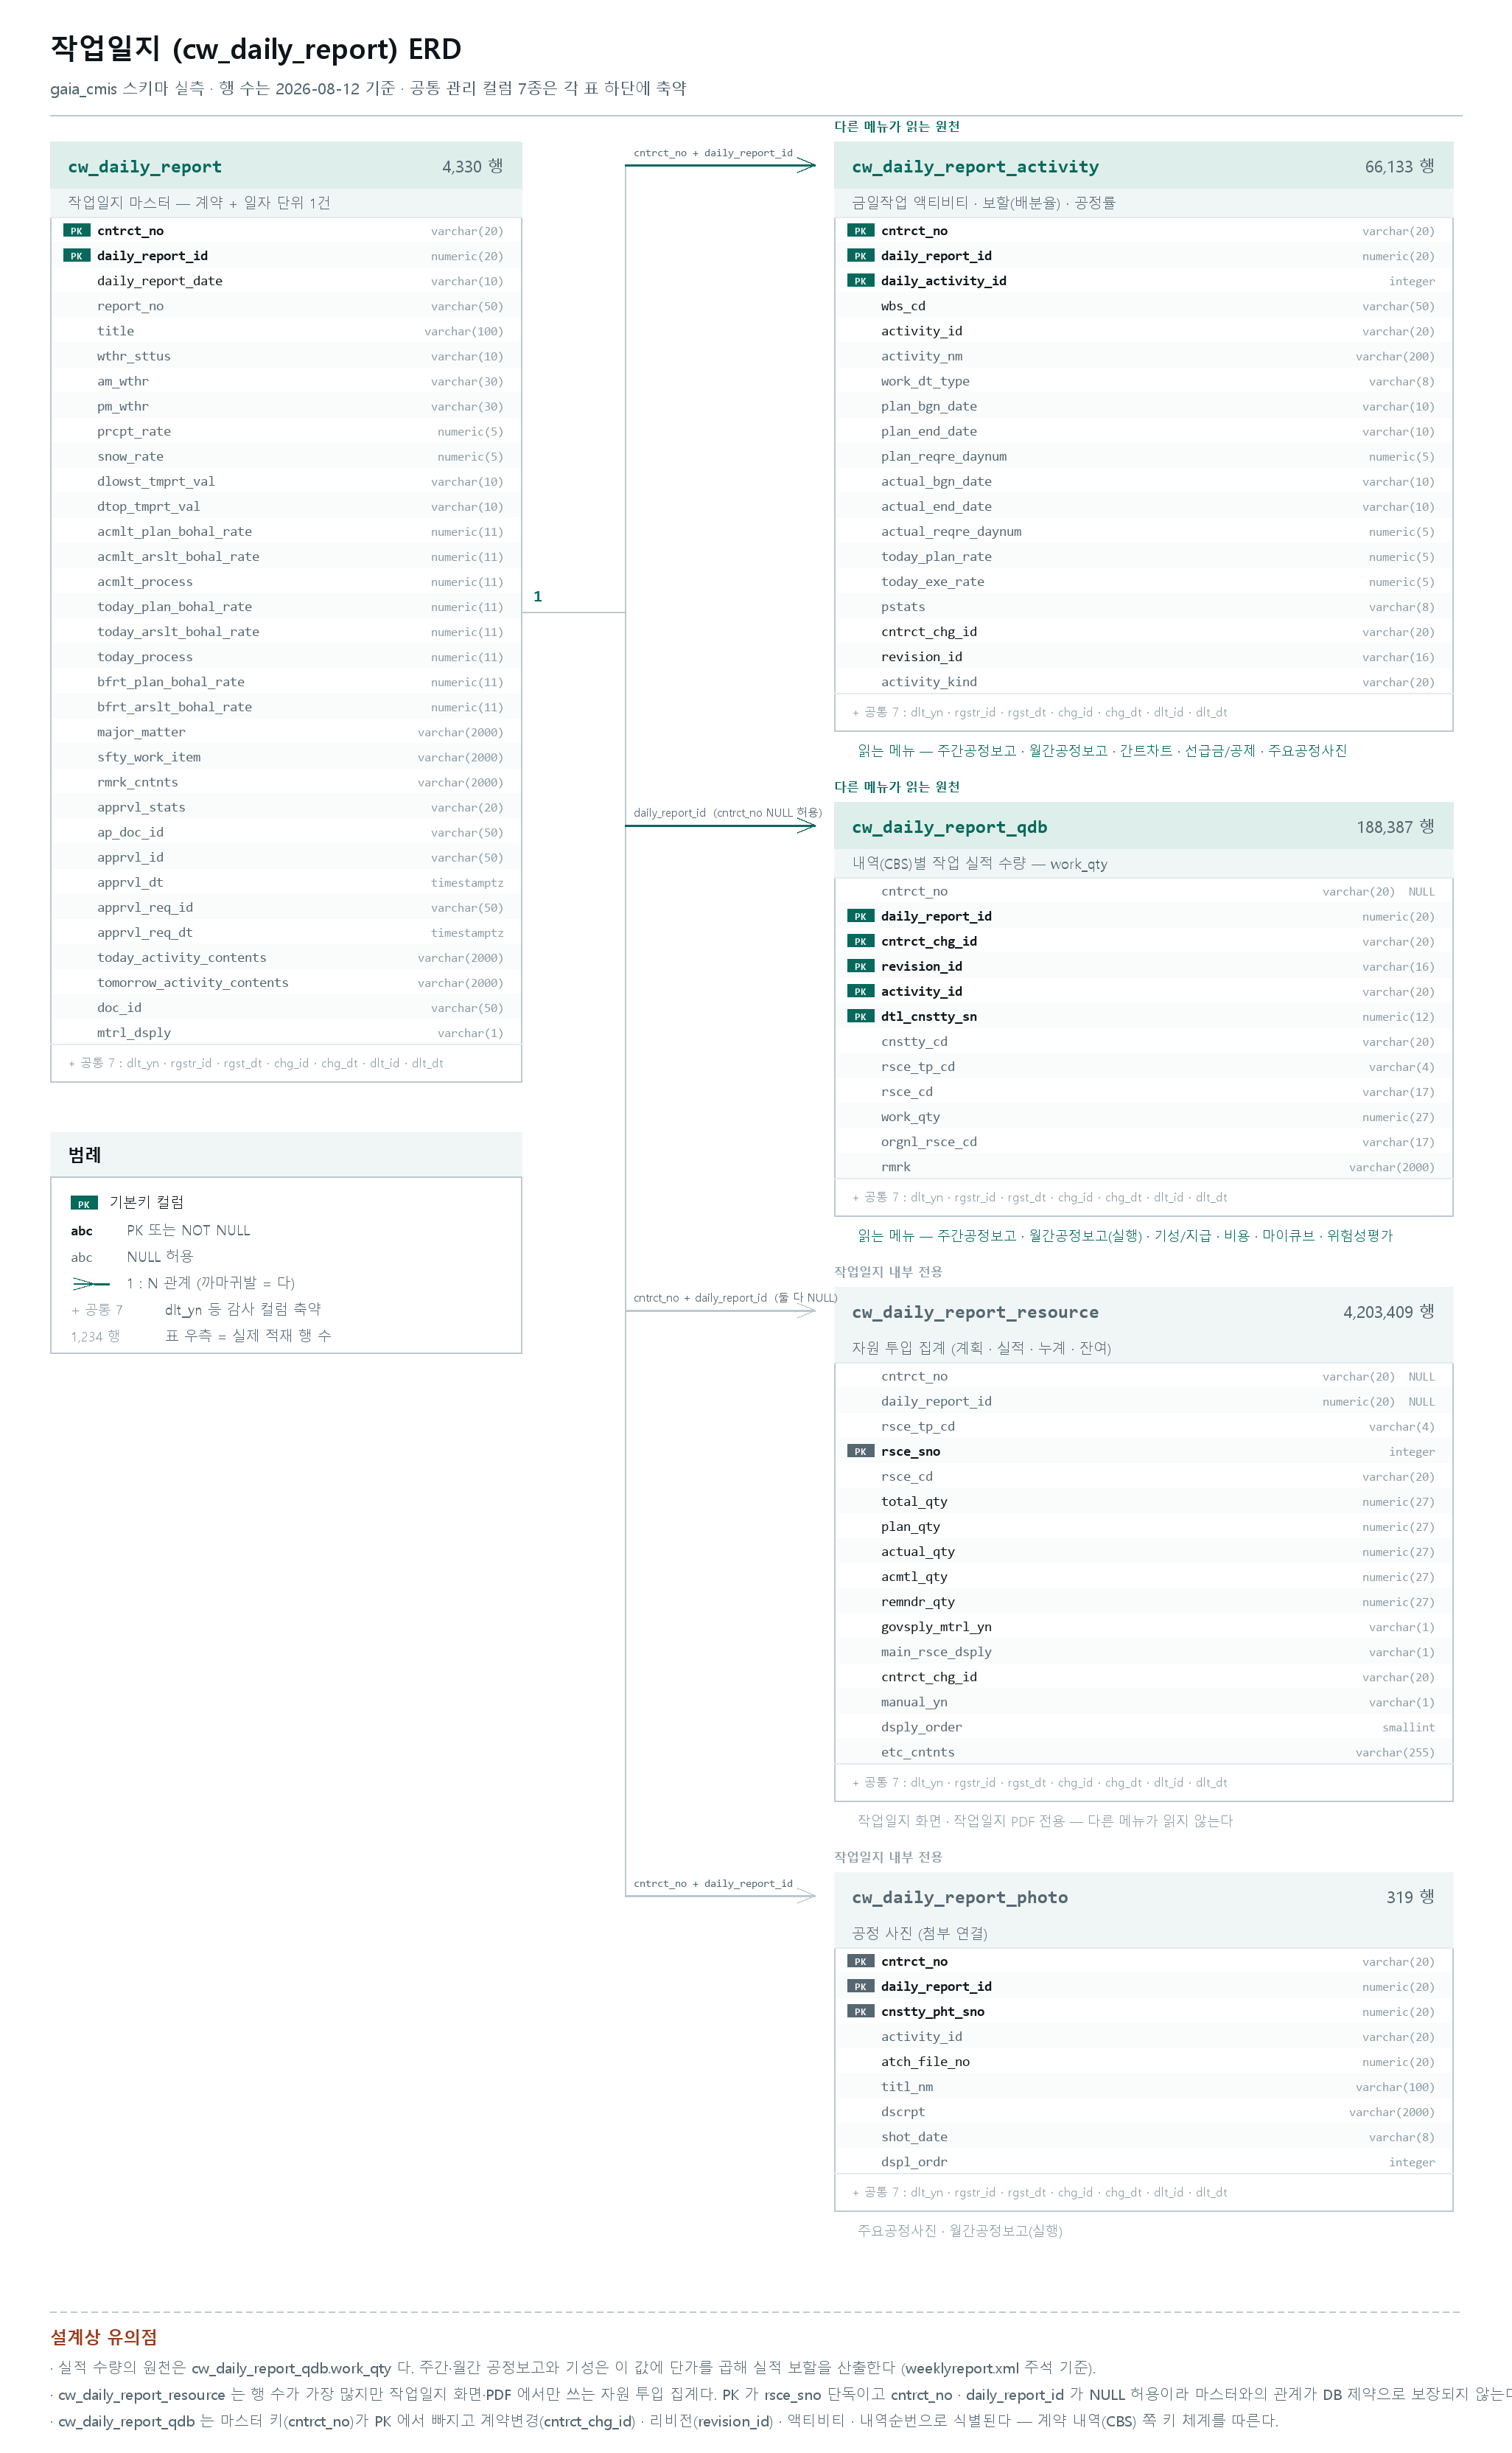The height and width of the screenshot is (2453, 1512).
Task: Select the plan_reqre_daynum column name
Action: point(944,456)
